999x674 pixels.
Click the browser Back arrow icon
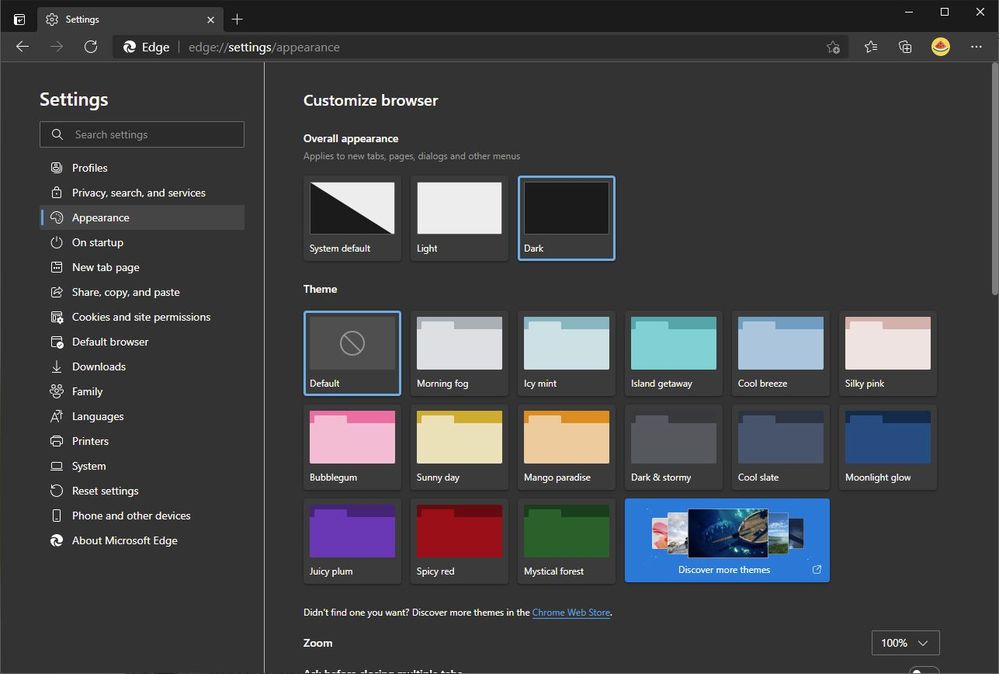[23, 47]
